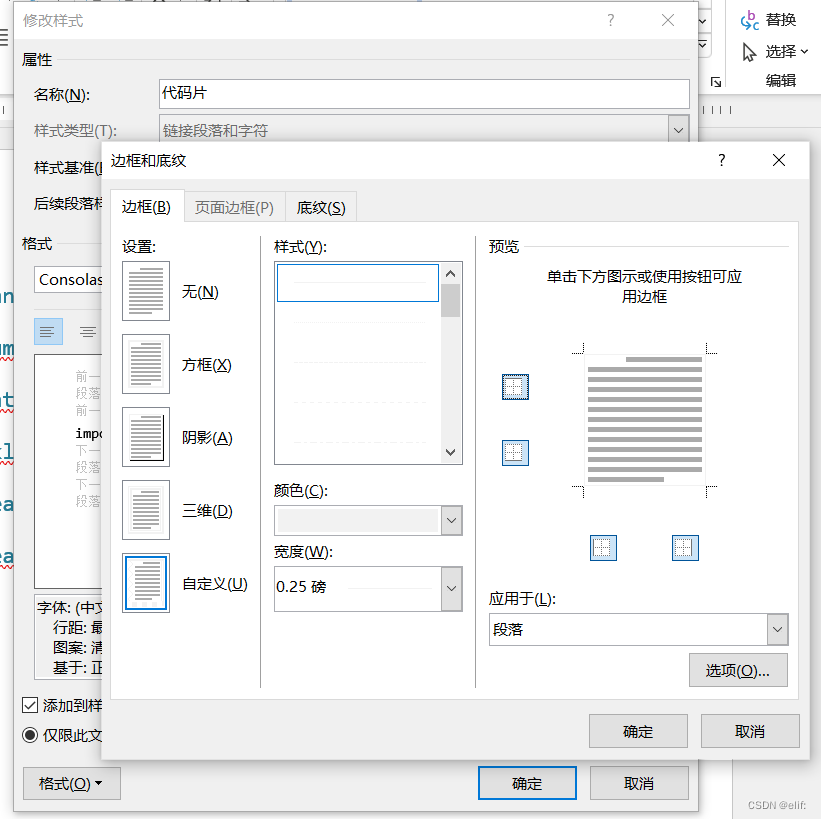Screen dimensions: 821x819
Task: Click the Name (名称) field containing 代码片
Action: coord(424,94)
